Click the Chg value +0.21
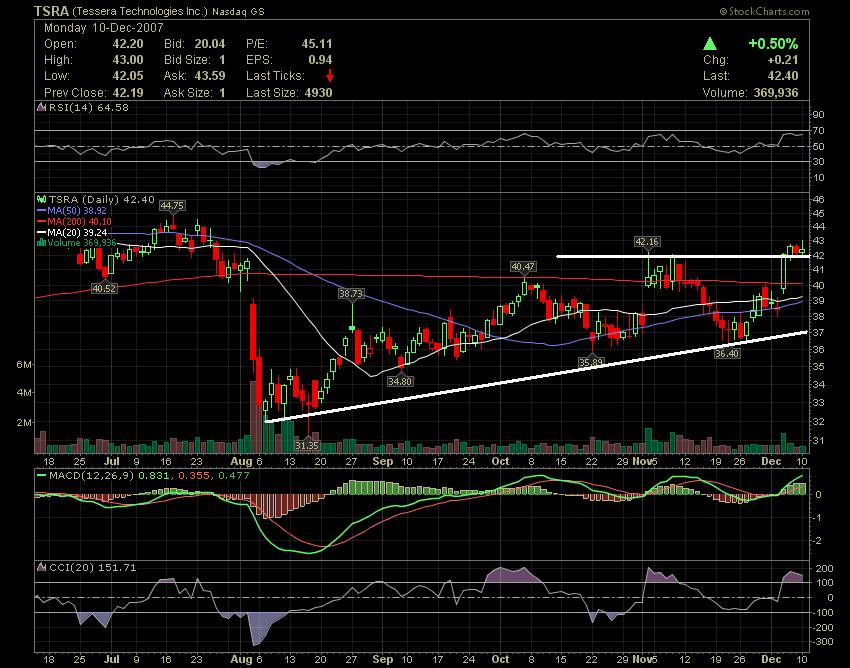 coord(783,60)
